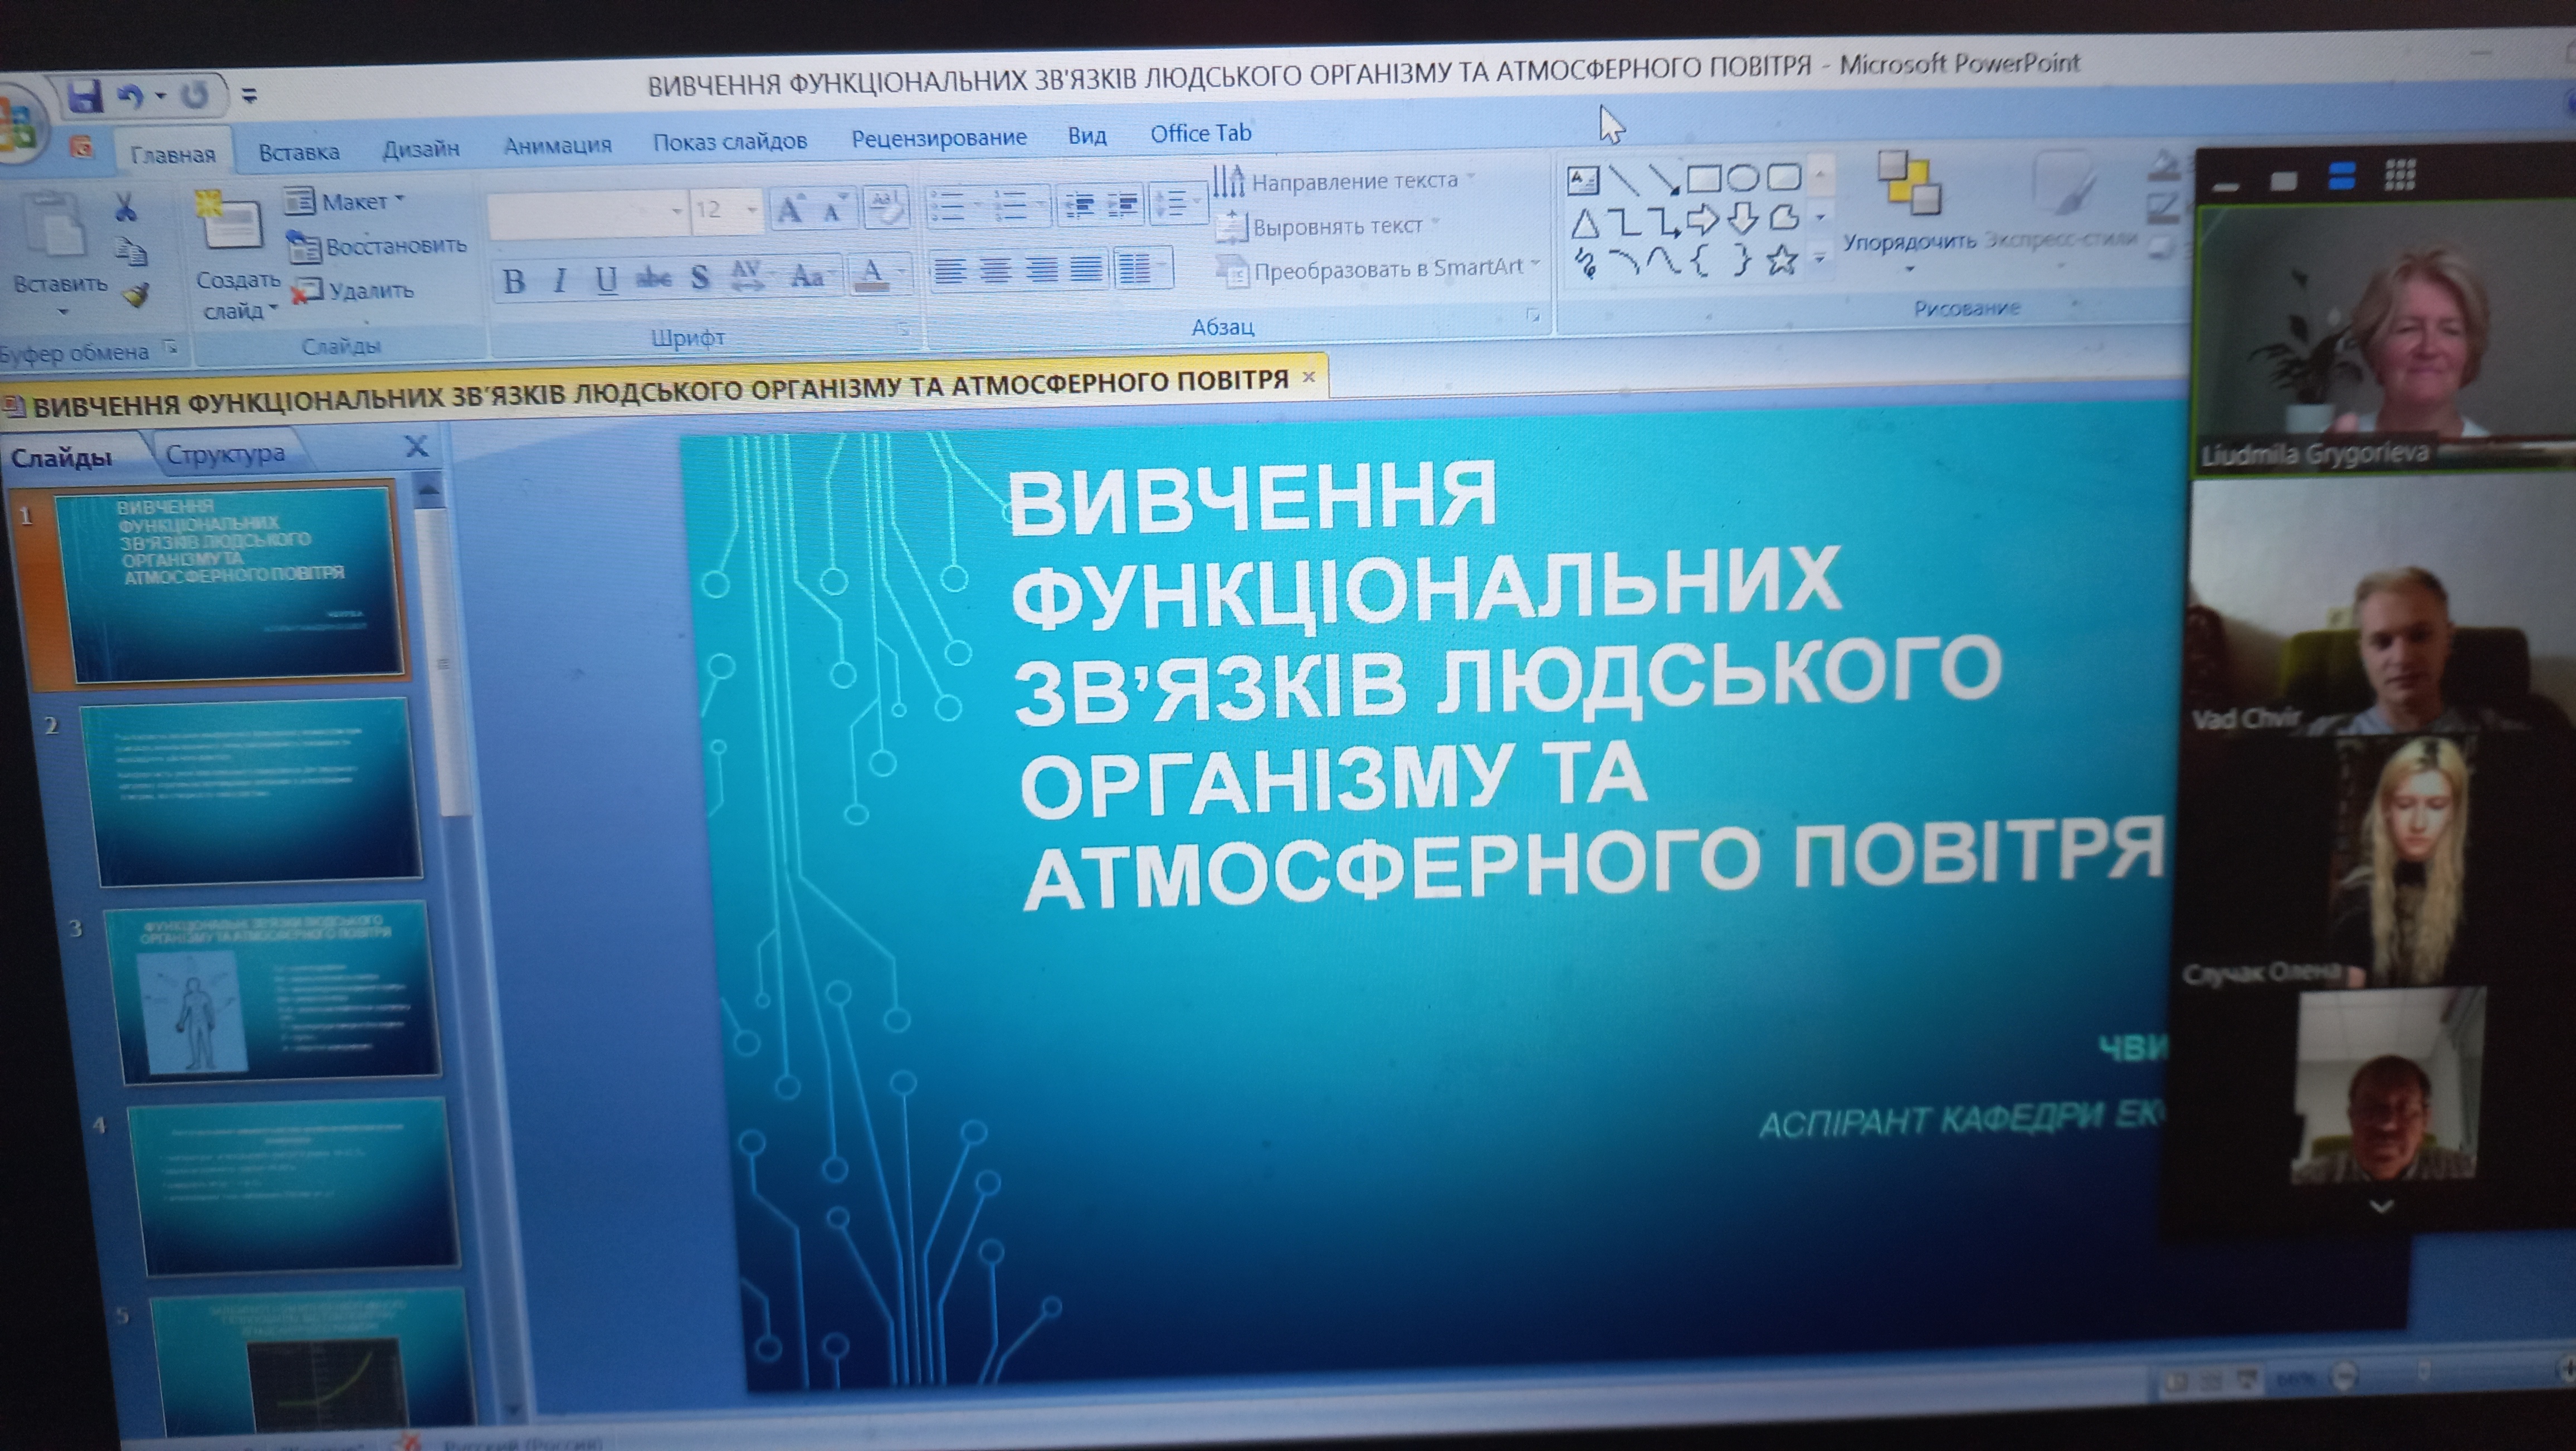The image size is (2576, 1451).
Task: Increase the list indent level
Action: [x=1122, y=204]
